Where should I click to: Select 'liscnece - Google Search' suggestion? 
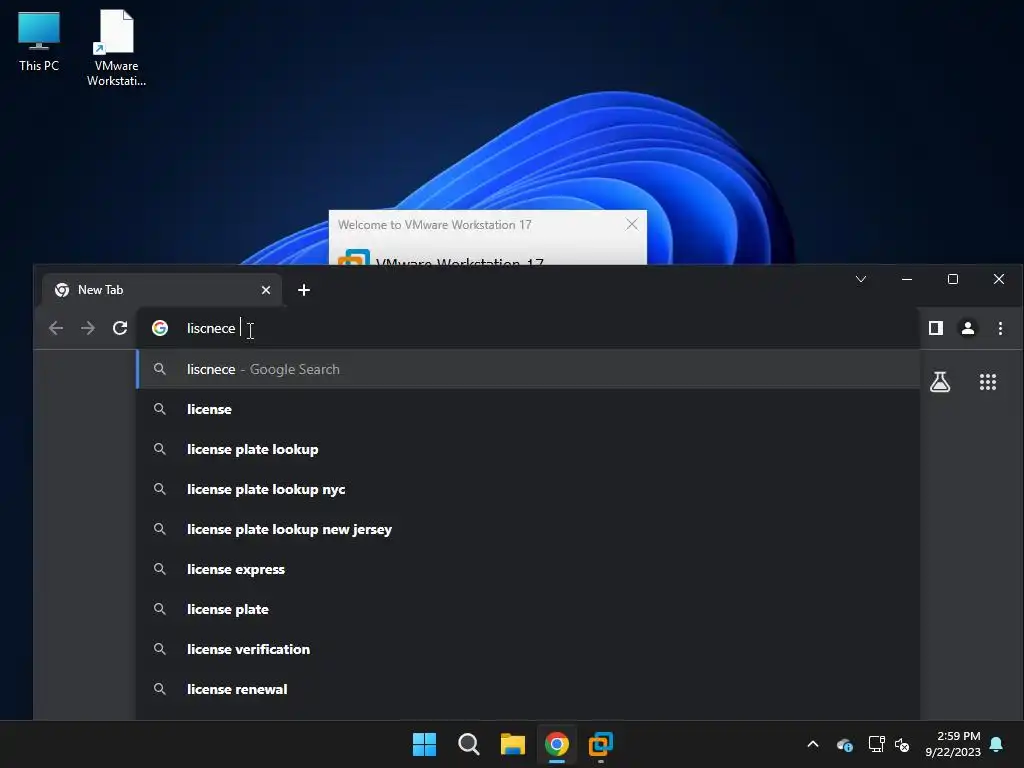(x=528, y=369)
